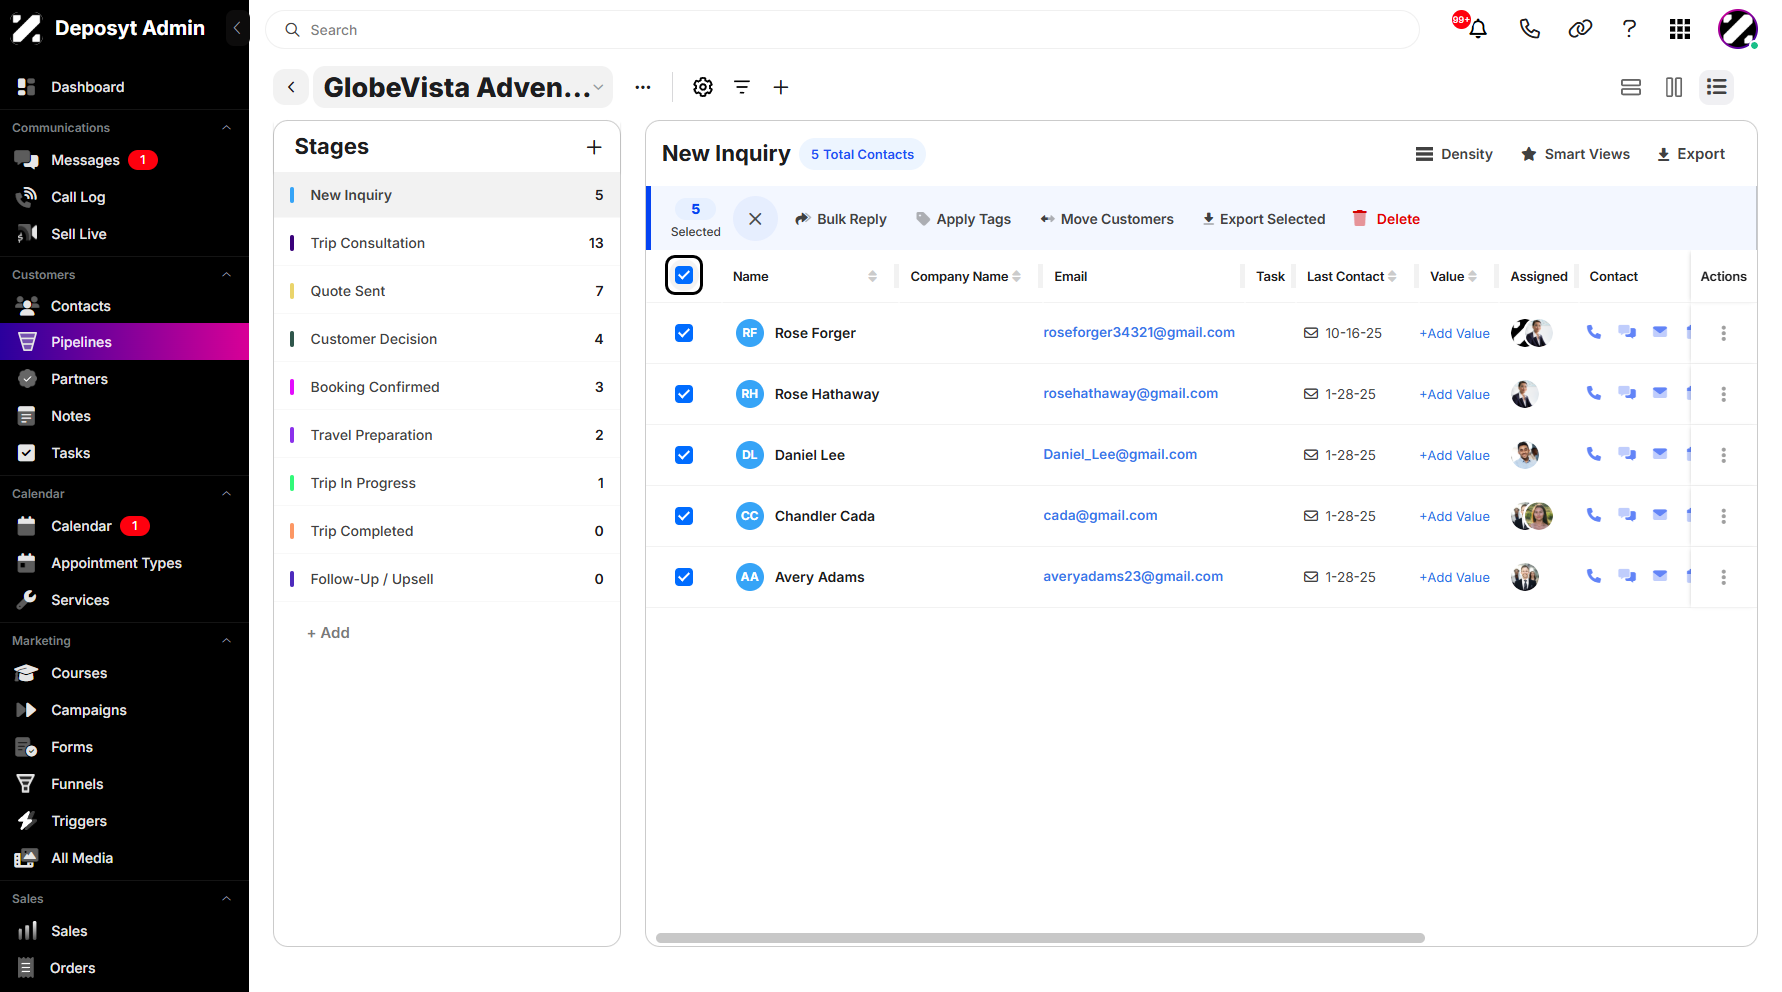
Task: Uncheck Rose Forger's row checkbox
Action: point(684,333)
